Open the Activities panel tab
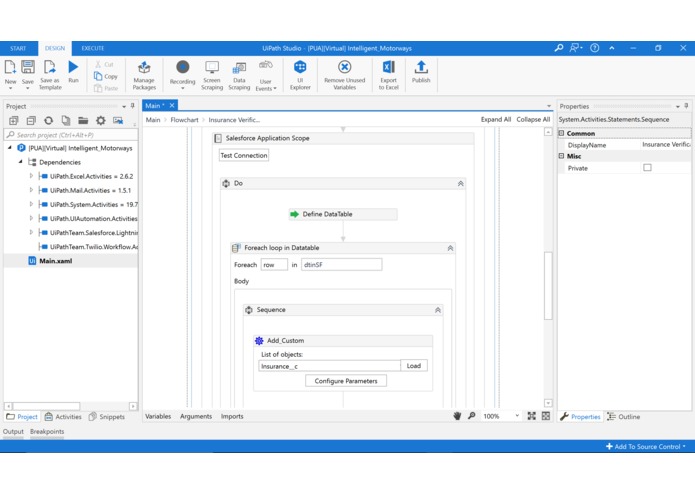Screen dimensions: 695x494 (63, 417)
